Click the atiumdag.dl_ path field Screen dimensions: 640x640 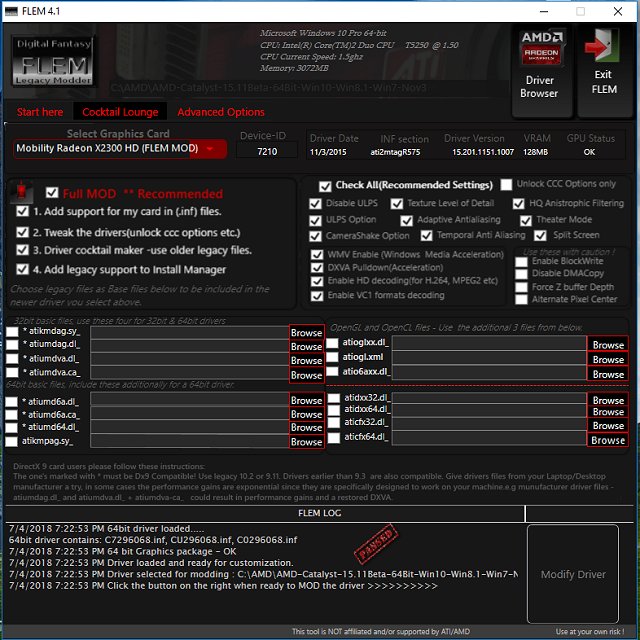point(189,346)
